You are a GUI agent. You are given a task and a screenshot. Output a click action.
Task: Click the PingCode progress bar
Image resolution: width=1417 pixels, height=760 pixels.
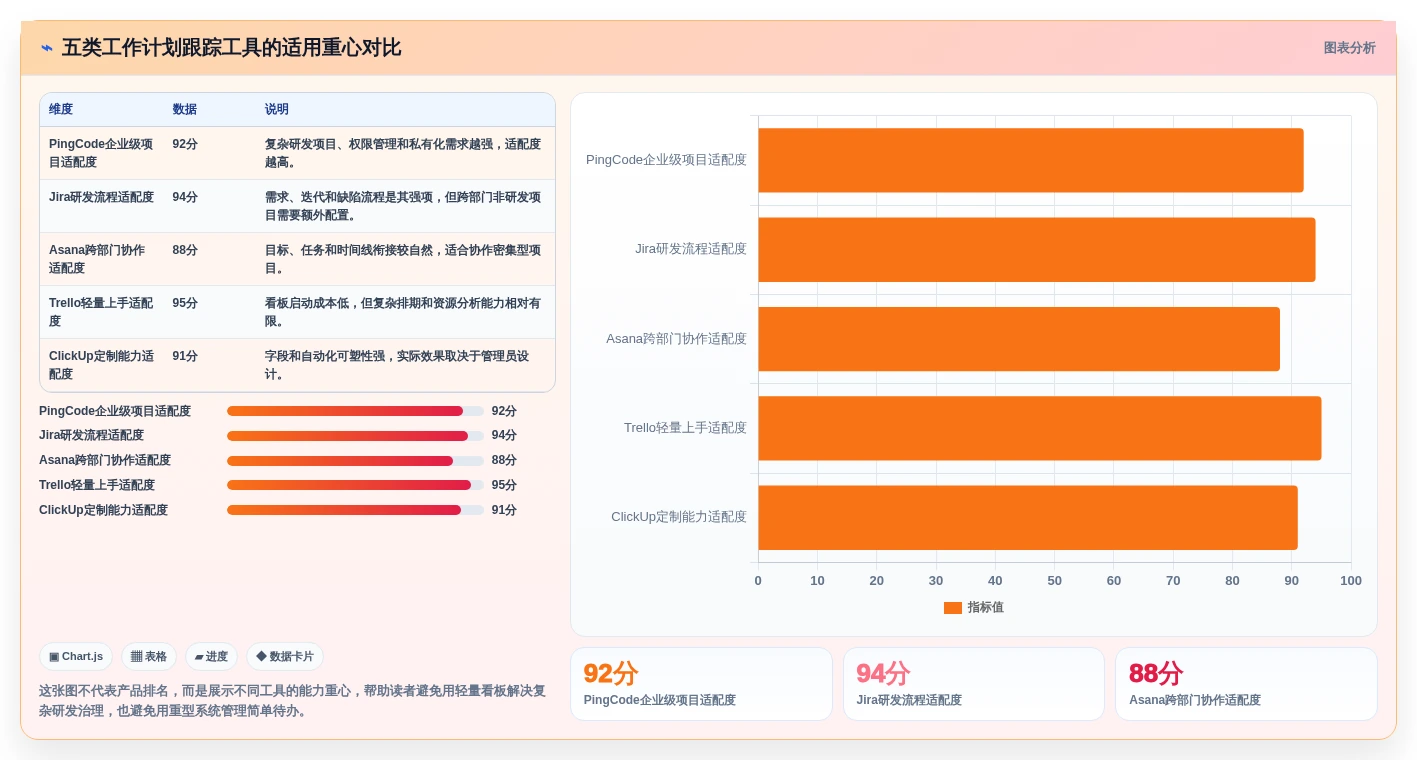coord(355,411)
